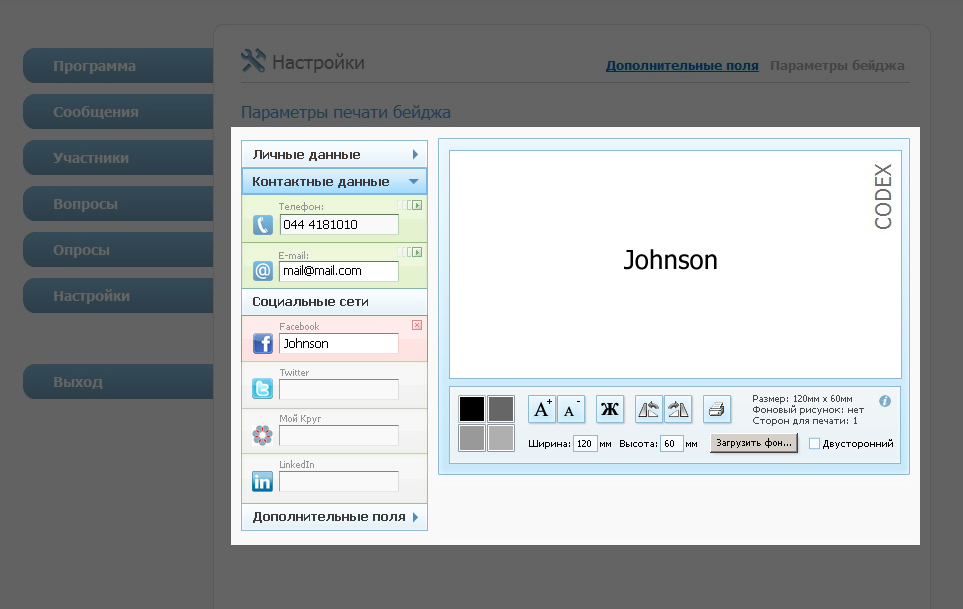The width and height of the screenshot is (963, 609).
Task: Expand the Личные данные section
Action: (335, 154)
